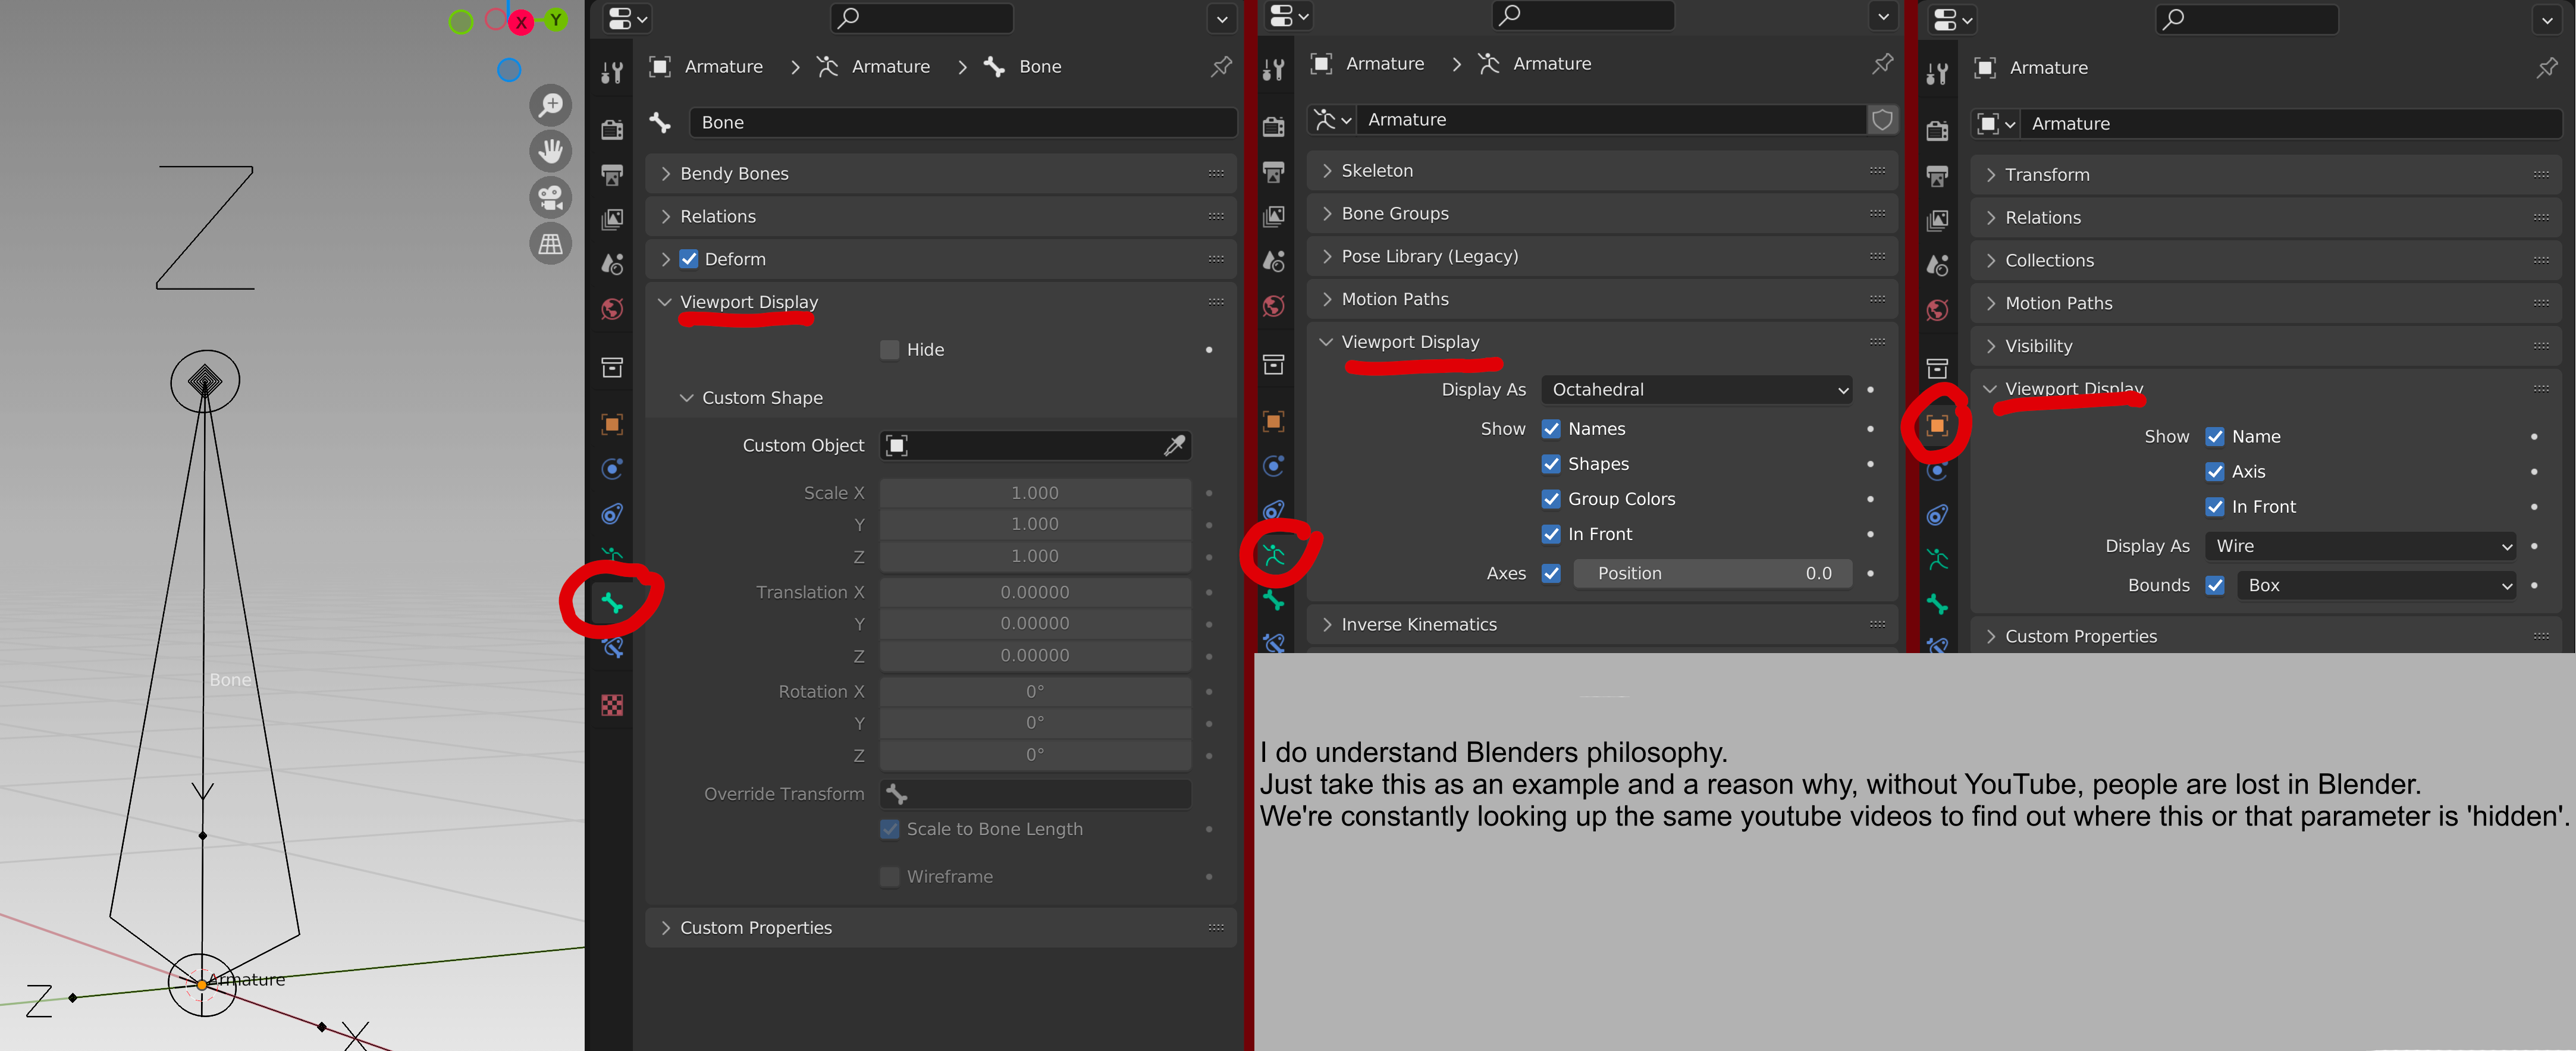The height and width of the screenshot is (1051, 2576).
Task: Uncheck Group Colors checkbox
Action: click(1551, 499)
